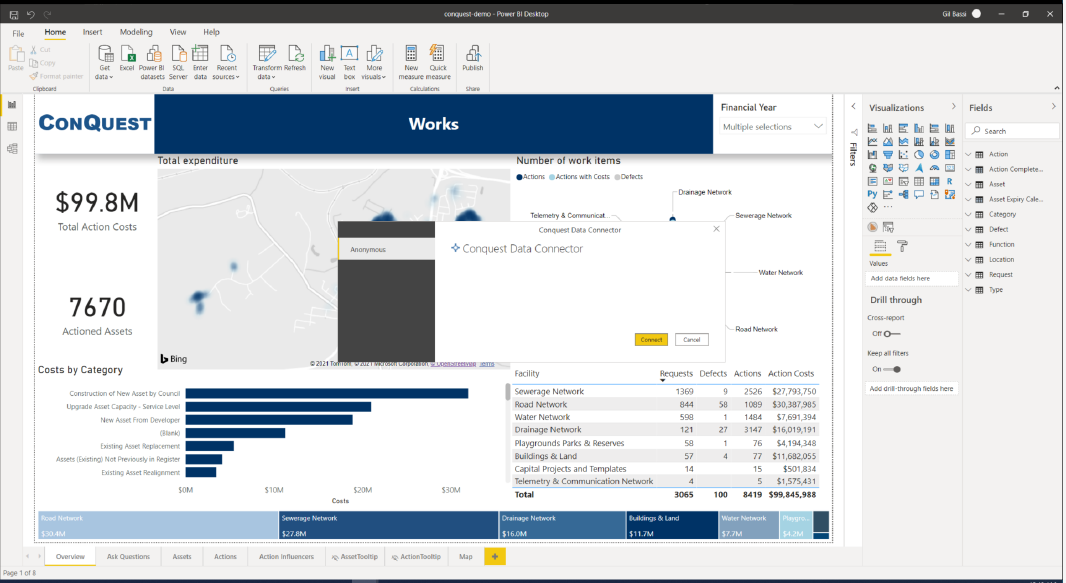Switch to Data view in left sidebar
Screen dimensions: 1066x583
[12, 126]
